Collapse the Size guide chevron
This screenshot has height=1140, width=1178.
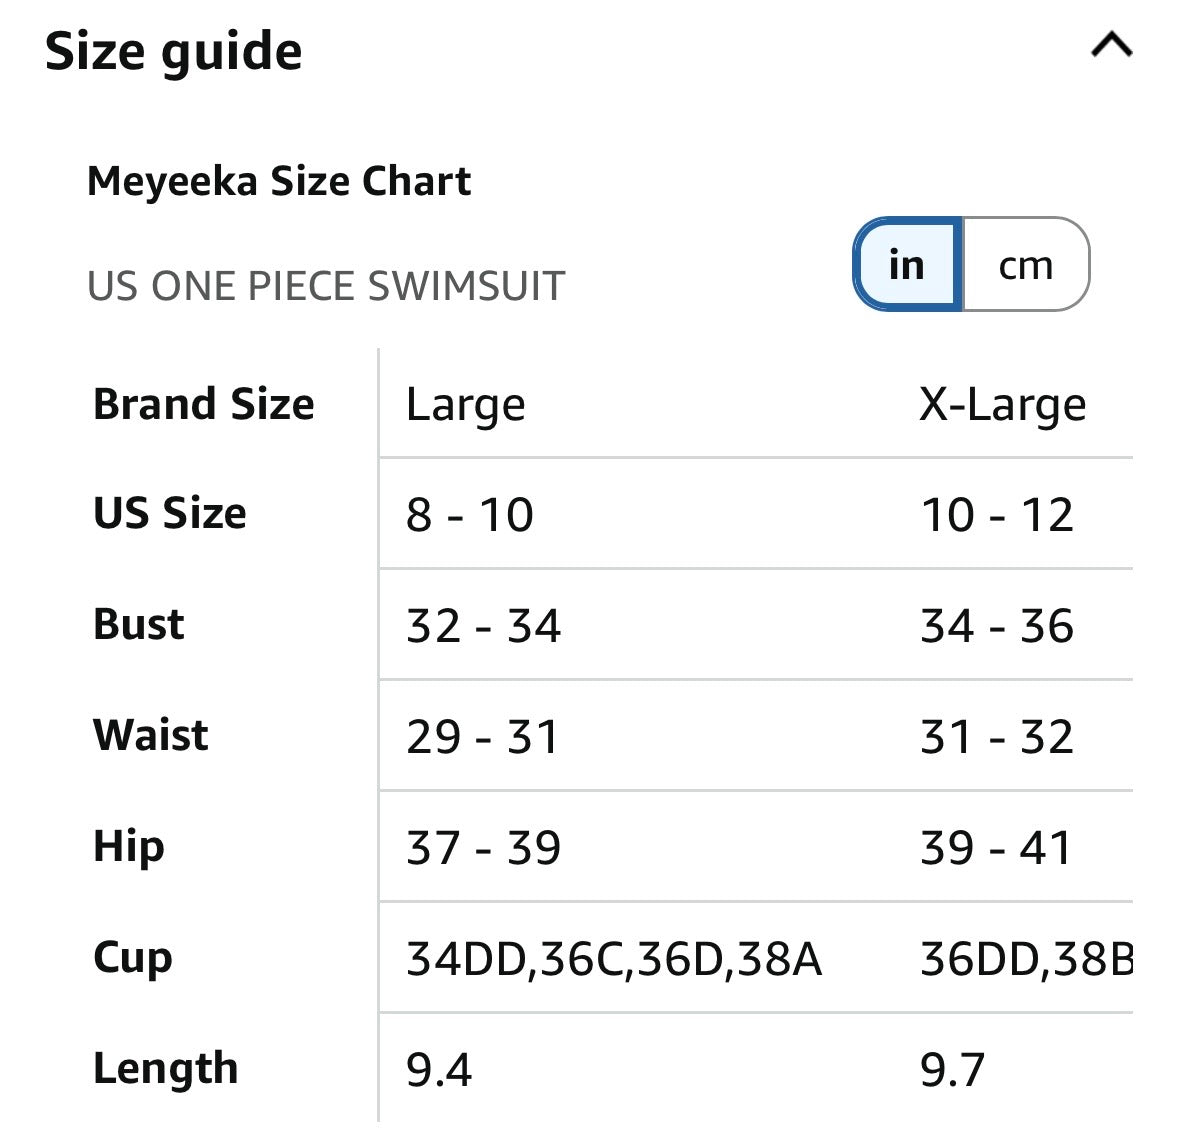click(x=1111, y=45)
